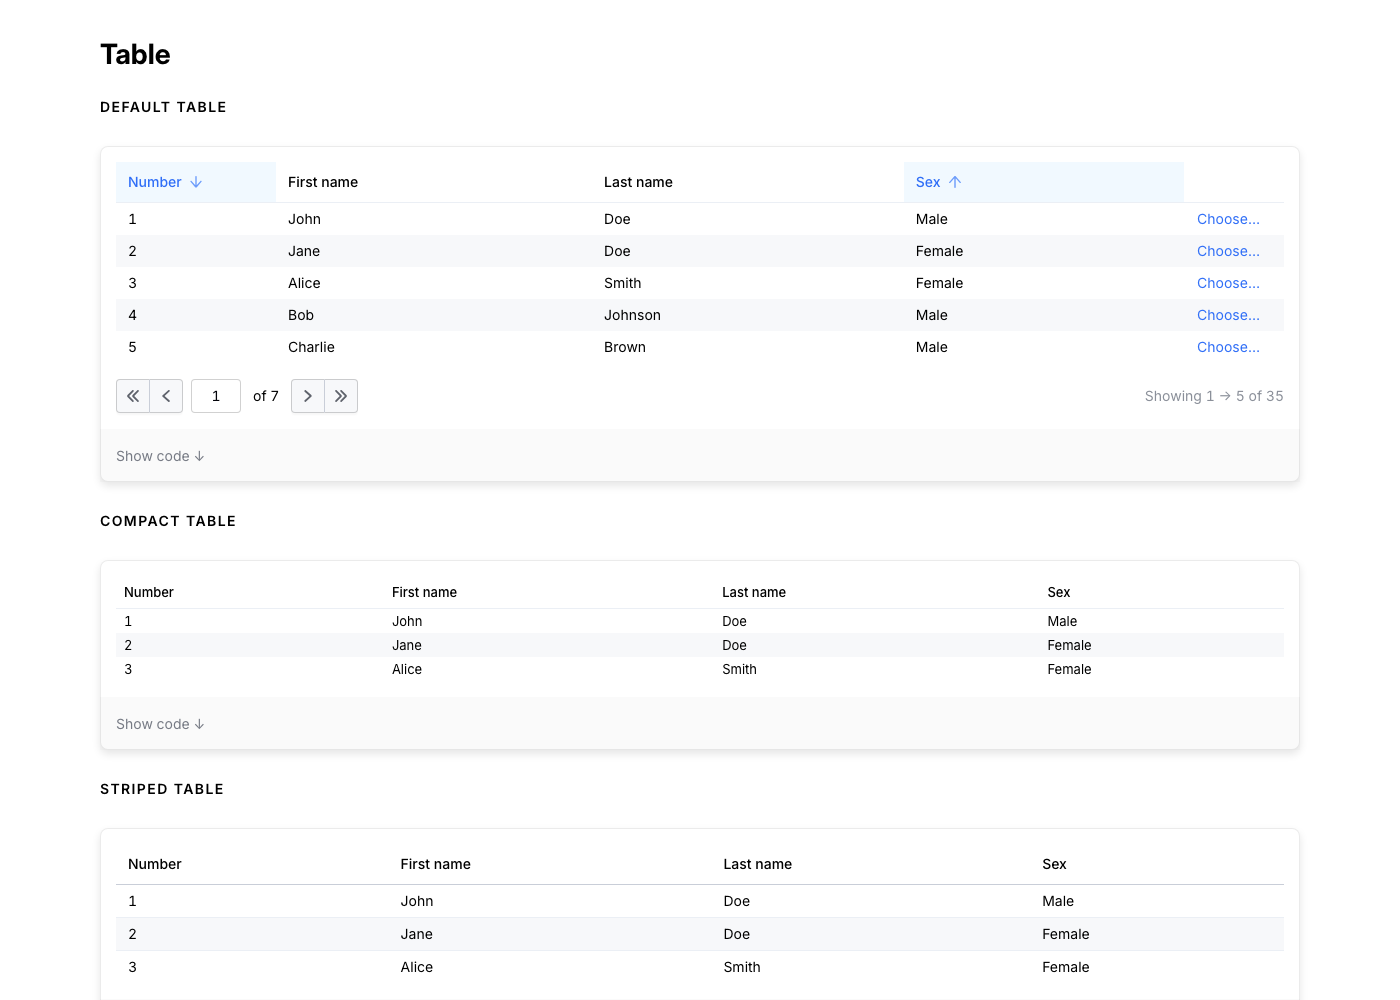This screenshot has width=1400, height=1000.
Task: Click the next page chevron button
Action: point(308,396)
